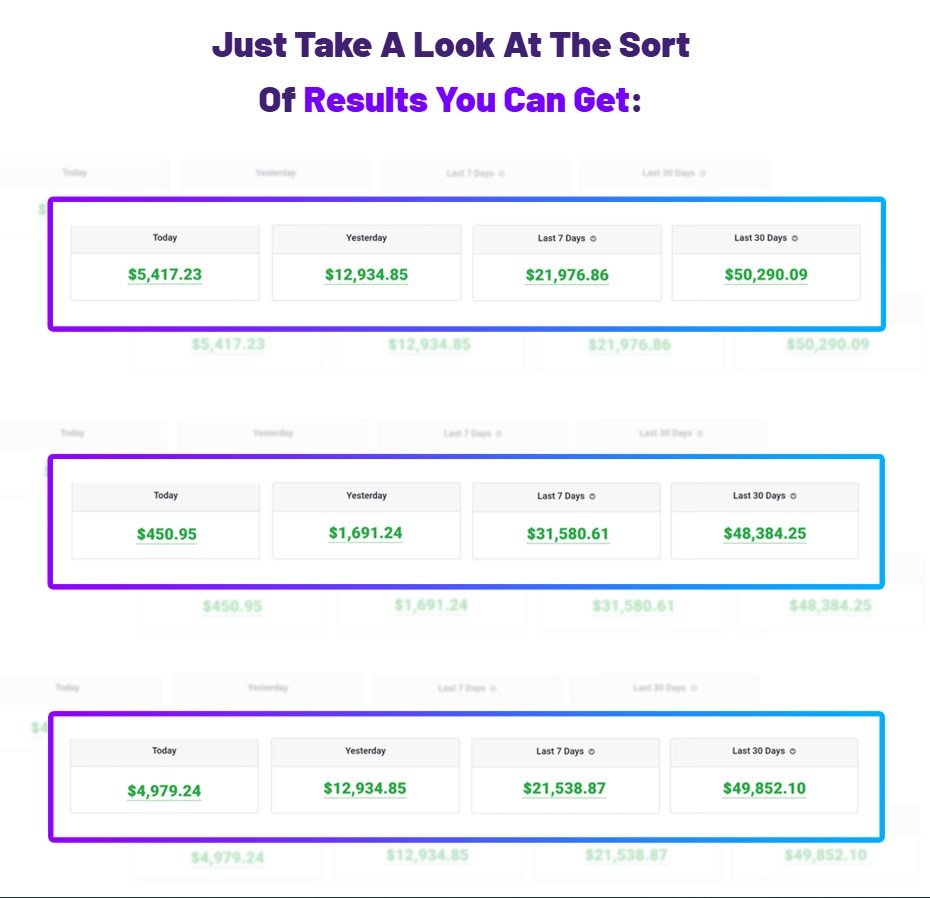
Task: Click the icon beside Last 7 Days above $31,580.61
Action: pyautogui.click(x=593, y=496)
